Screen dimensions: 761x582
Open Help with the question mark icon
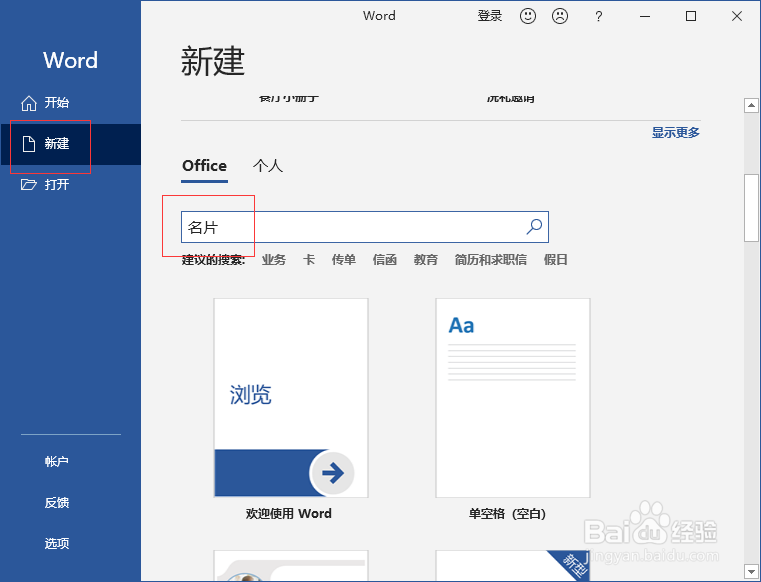point(598,17)
